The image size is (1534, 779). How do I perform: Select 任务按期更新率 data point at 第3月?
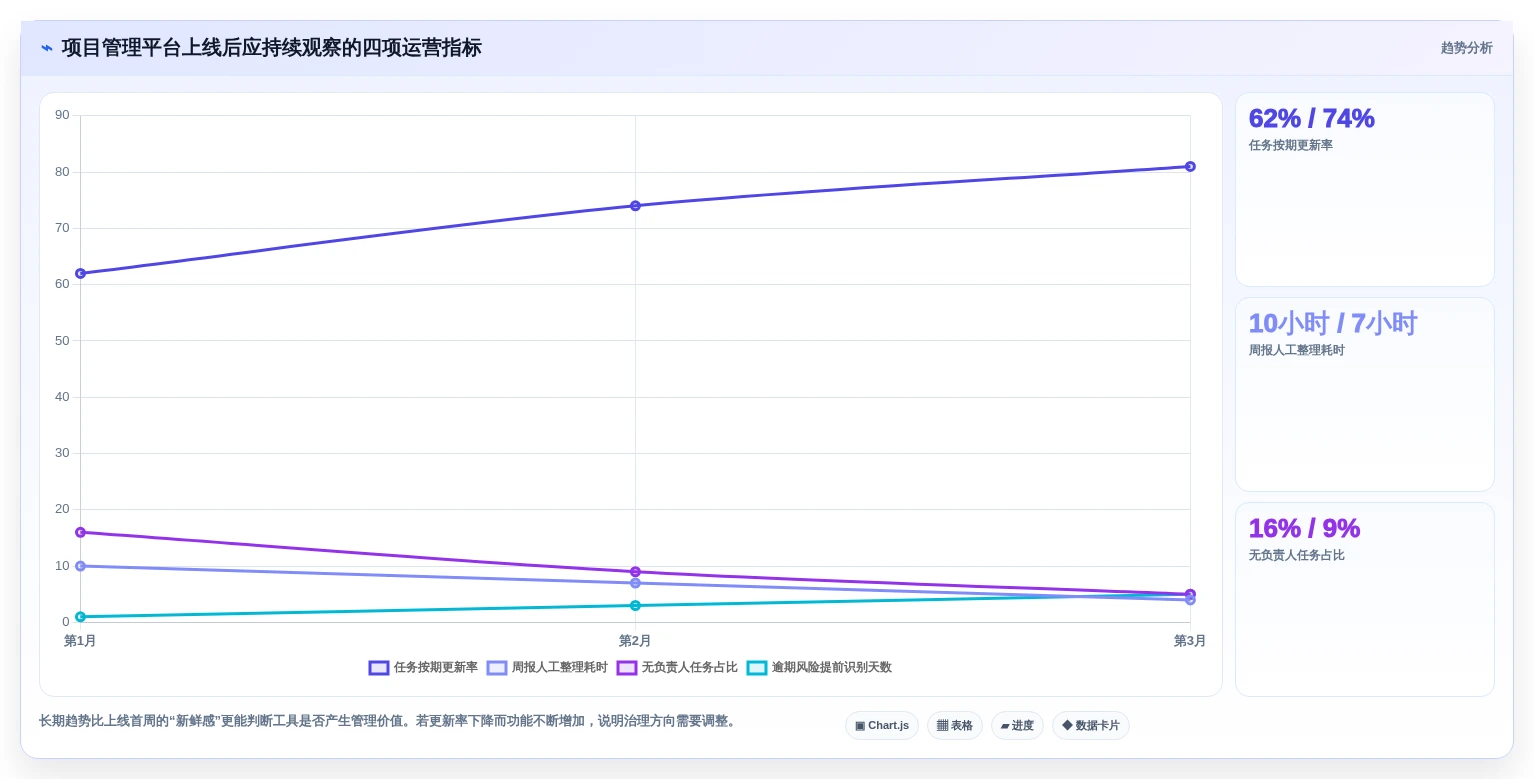coord(1190,166)
